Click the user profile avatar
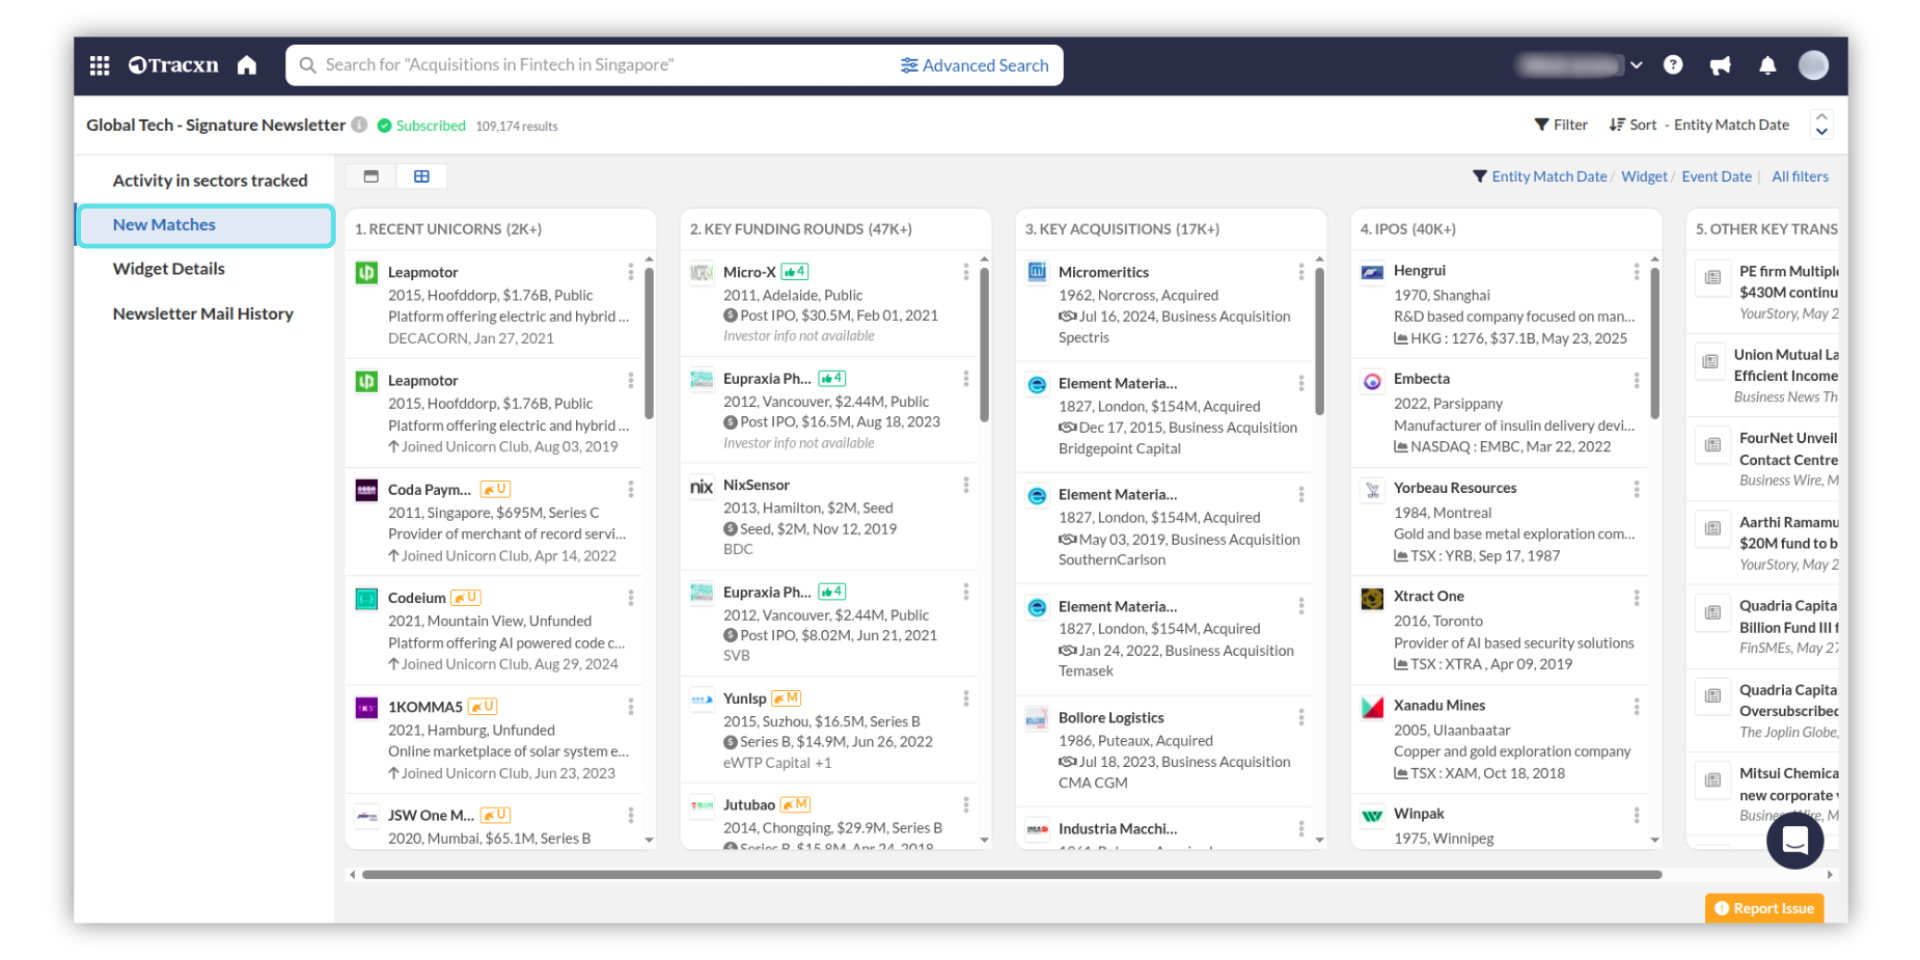Image resolution: width=1920 pixels, height=960 pixels. click(1813, 65)
